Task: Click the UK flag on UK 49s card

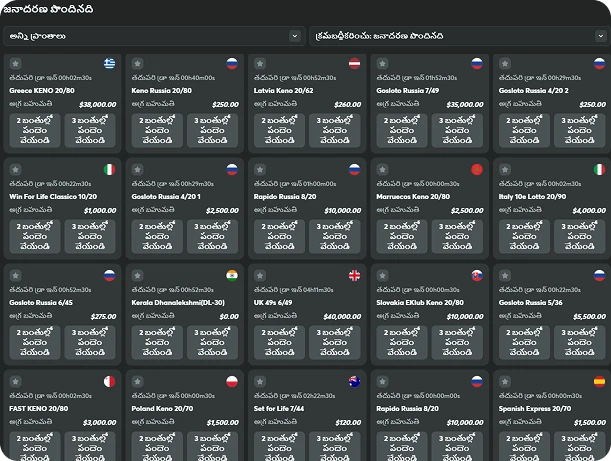Action: point(354,276)
